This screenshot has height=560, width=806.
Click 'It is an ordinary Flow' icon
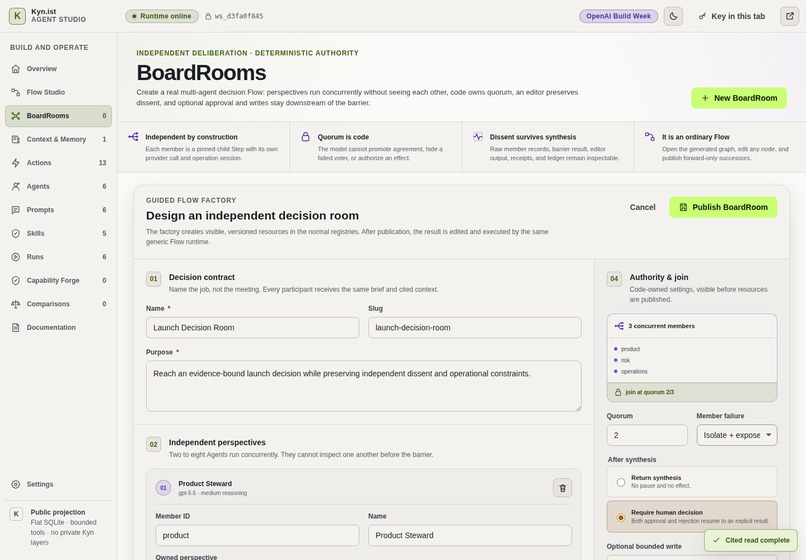[650, 137]
